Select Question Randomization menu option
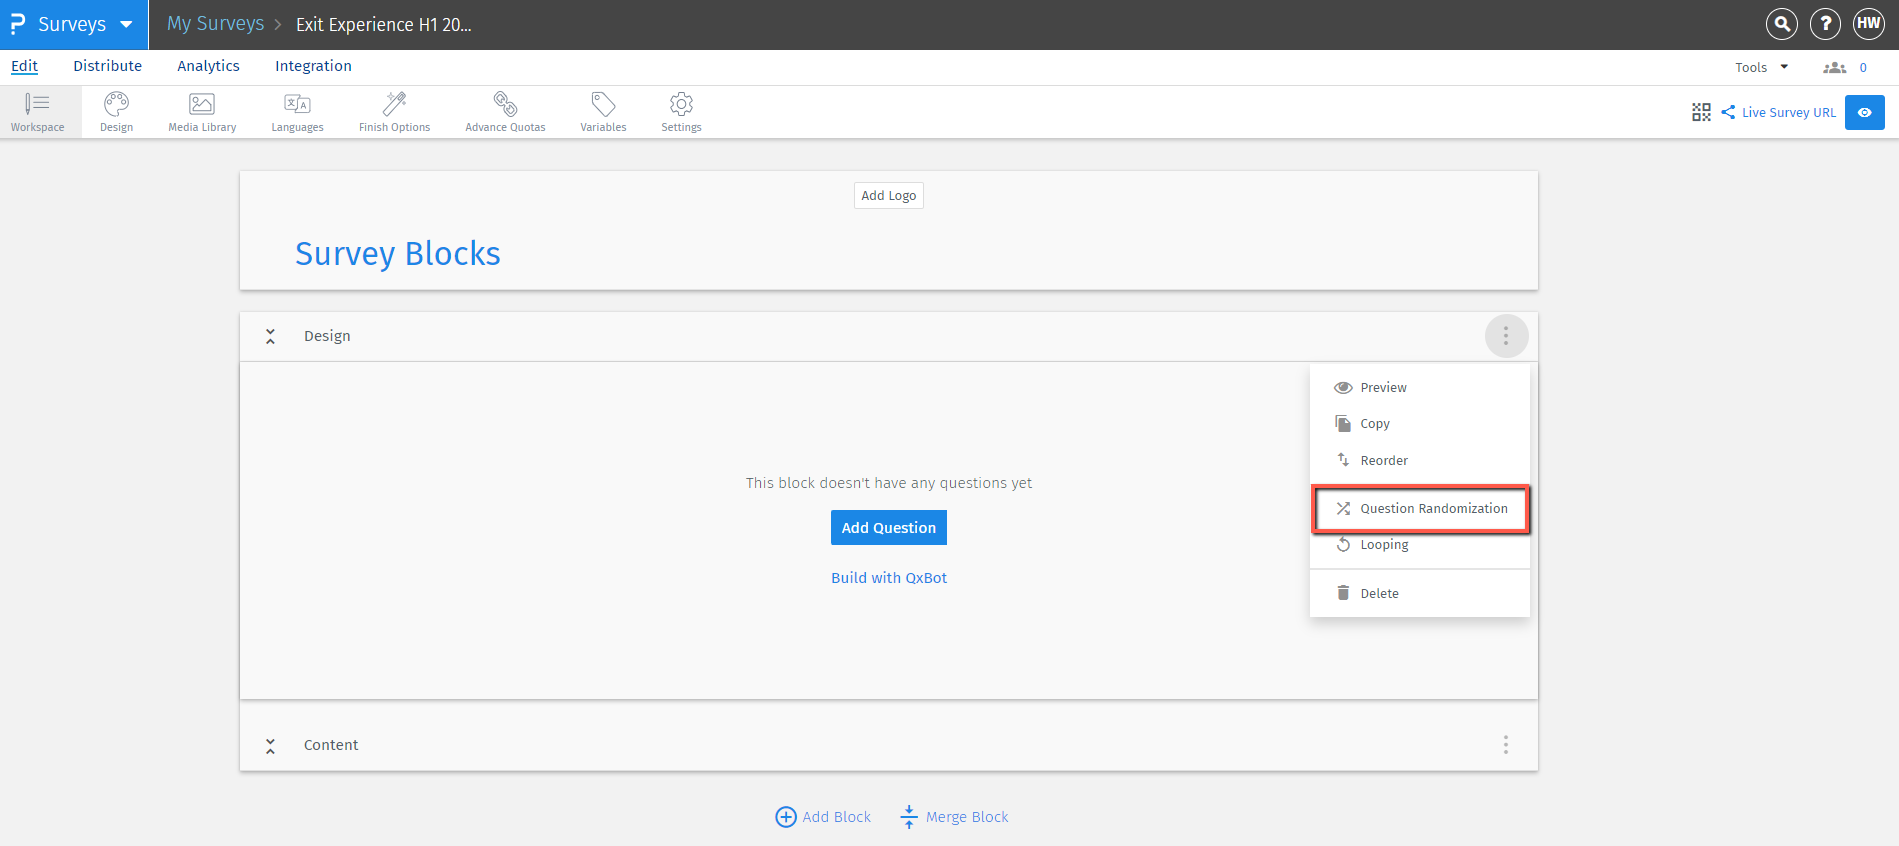The image size is (1899, 846). [1420, 509]
